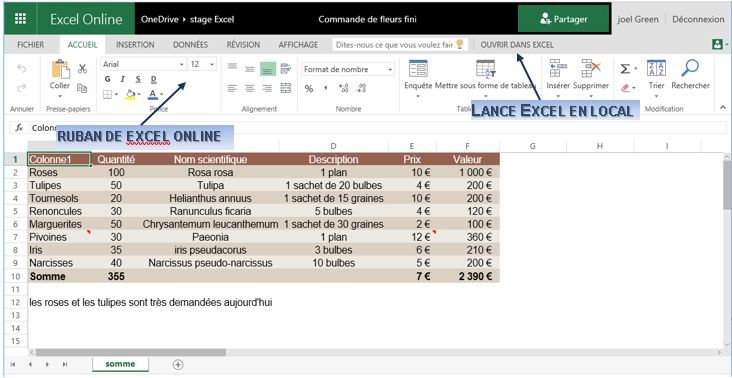The width and height of the screenshot is (732, 378).
Task: Switch to the DONNÉES tab
Action: click(x=190, y=45)
